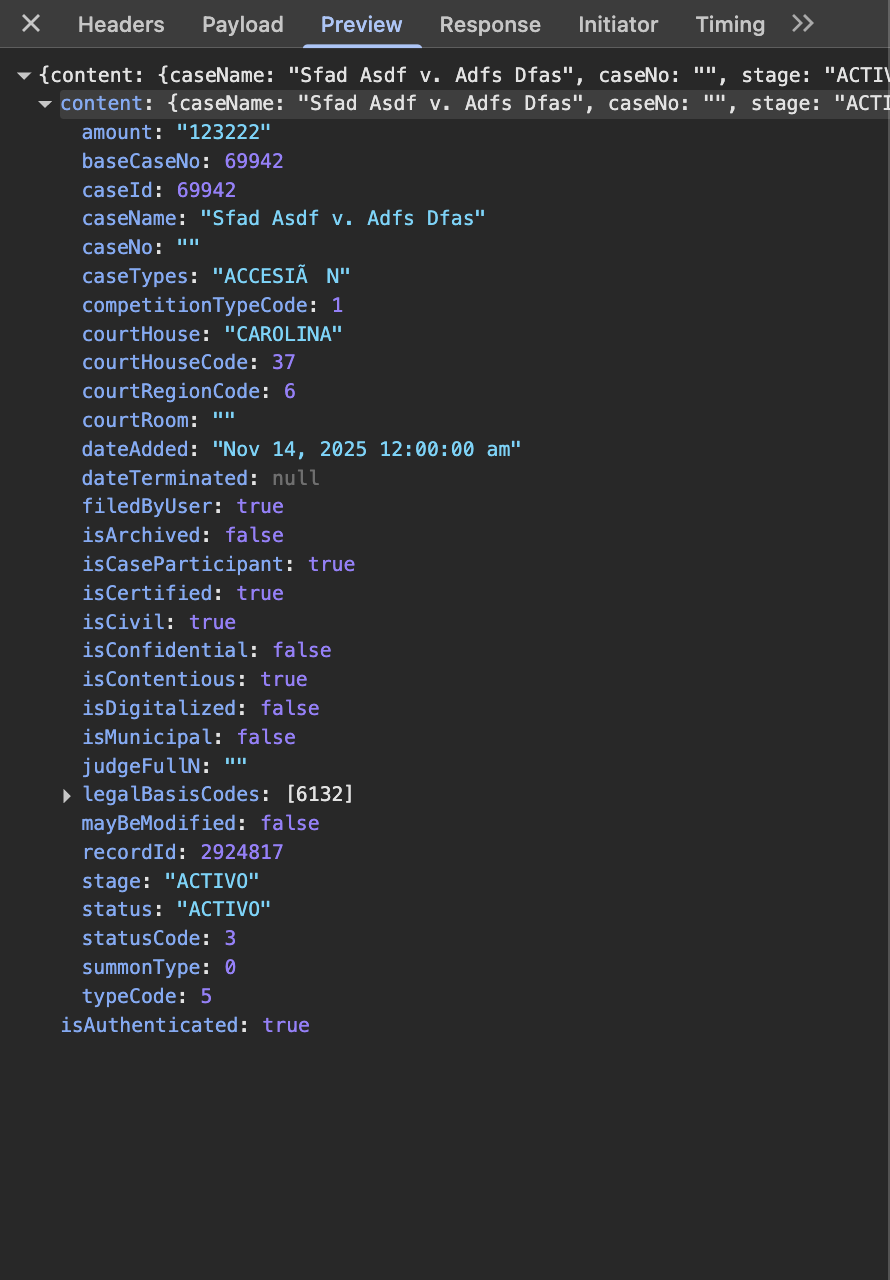Select the baseCaseNo property key
Screen dimensions: 890x1280
(x=141, y=161)
